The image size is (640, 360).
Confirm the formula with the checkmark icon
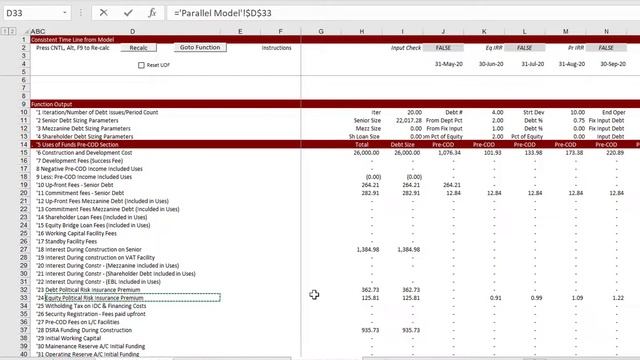coord(128,13)
